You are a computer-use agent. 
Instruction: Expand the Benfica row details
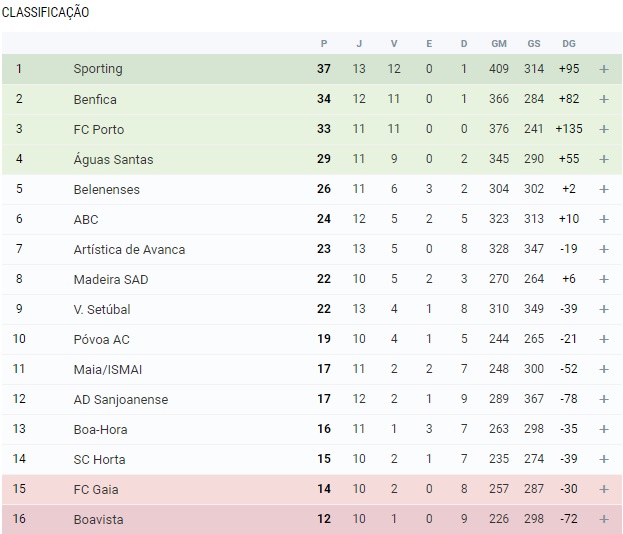[603, 99]
